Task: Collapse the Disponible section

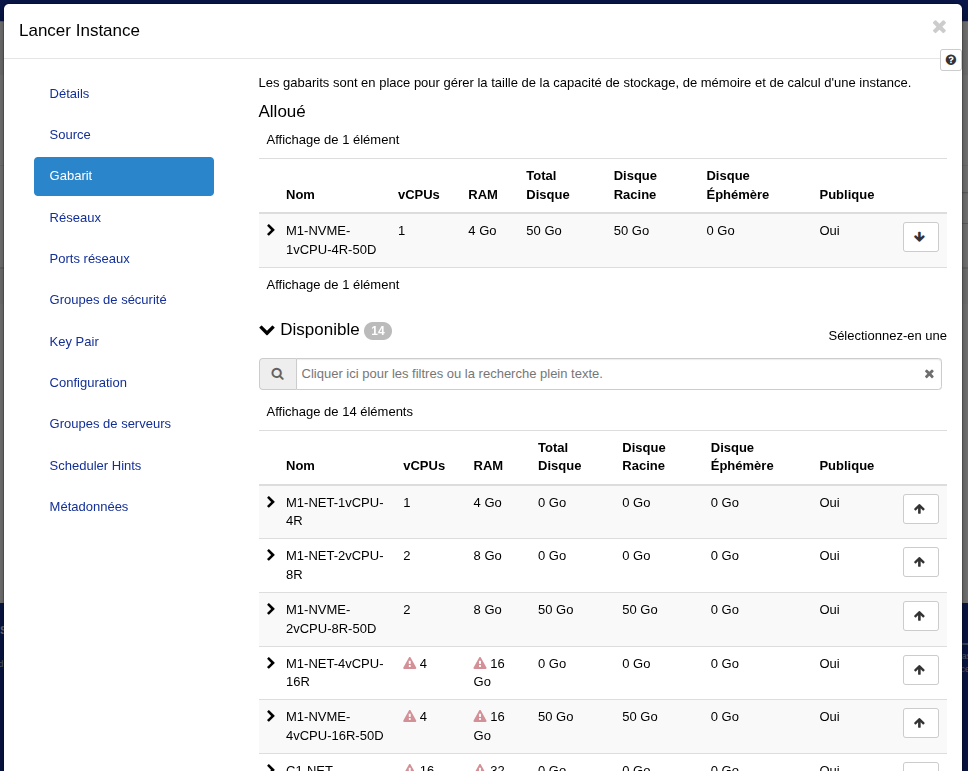Action: point(267,330)
